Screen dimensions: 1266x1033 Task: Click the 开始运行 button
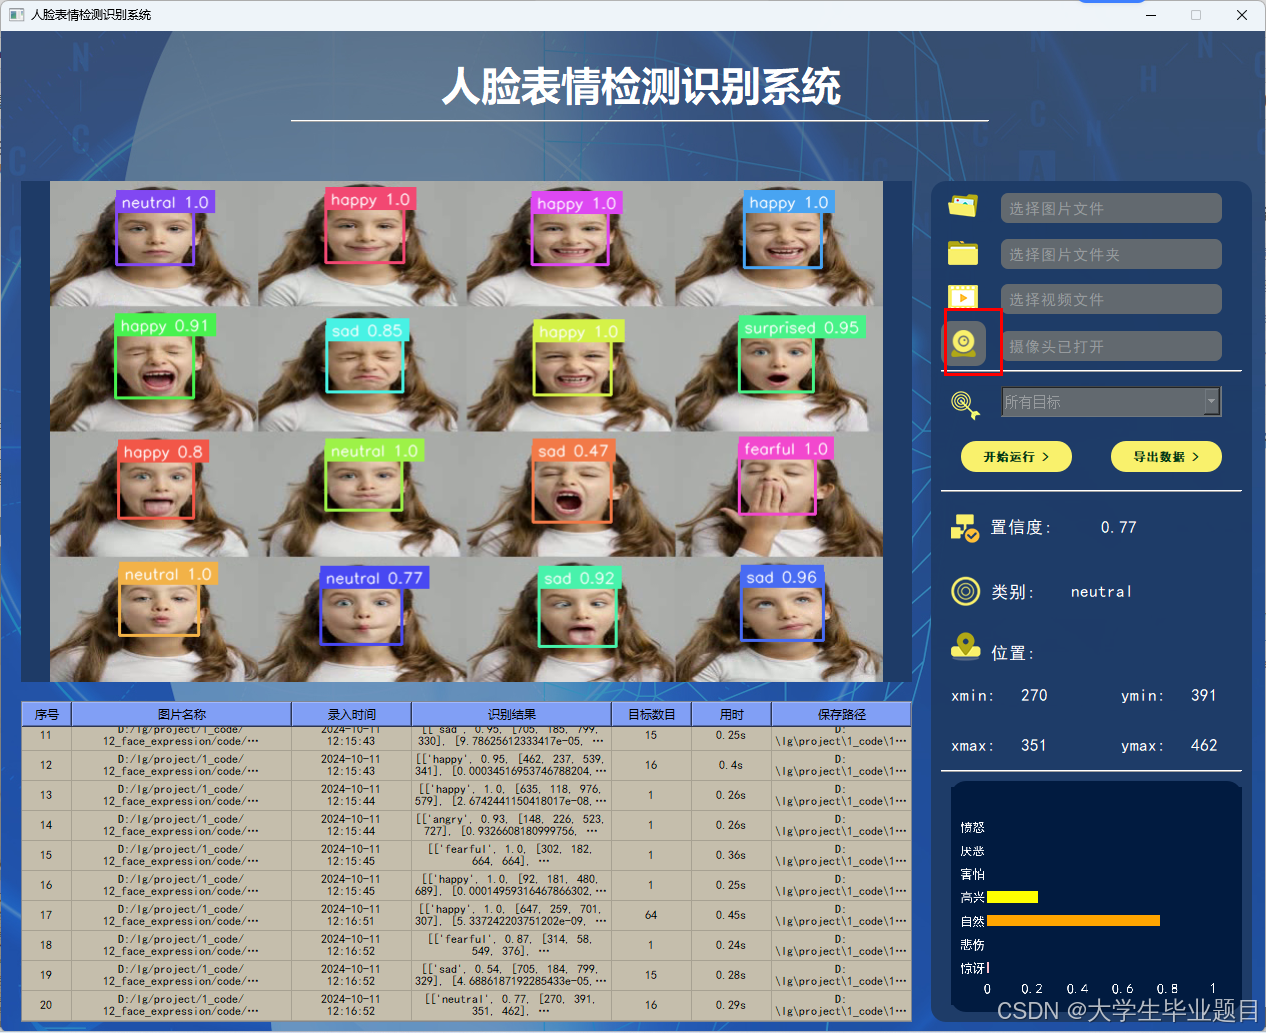(1016, 456)
